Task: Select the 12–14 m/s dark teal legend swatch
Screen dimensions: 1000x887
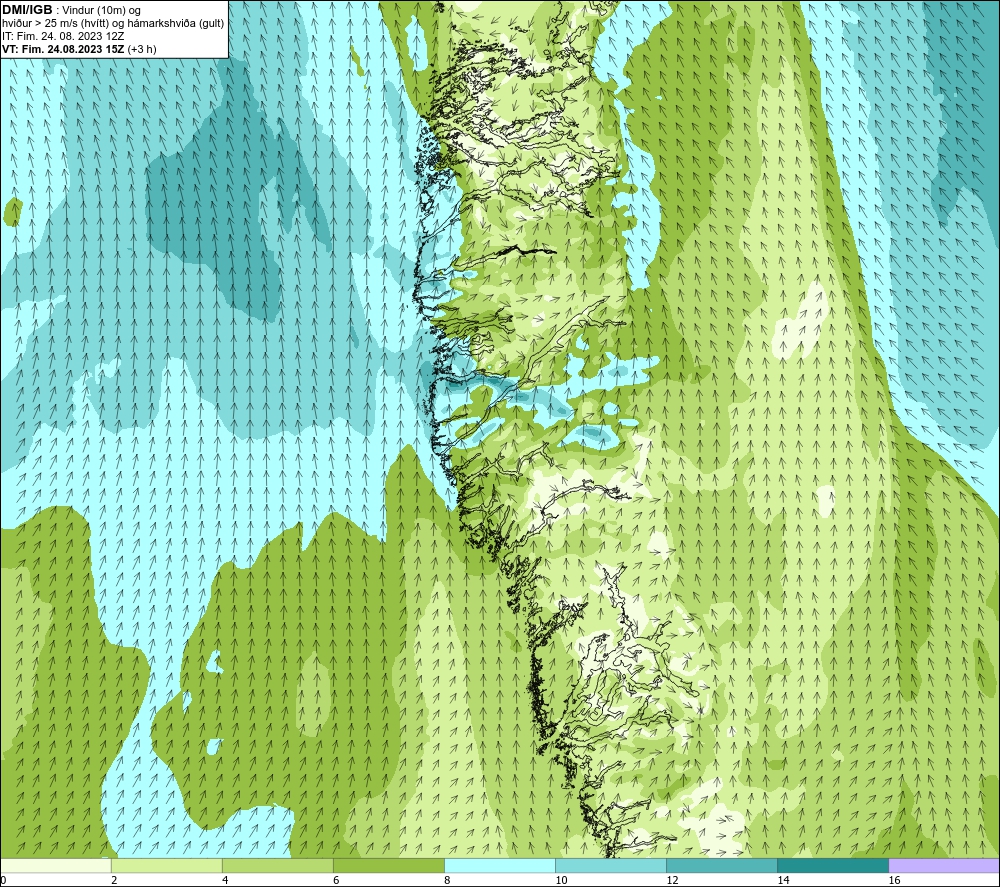Action: (721, 865)
